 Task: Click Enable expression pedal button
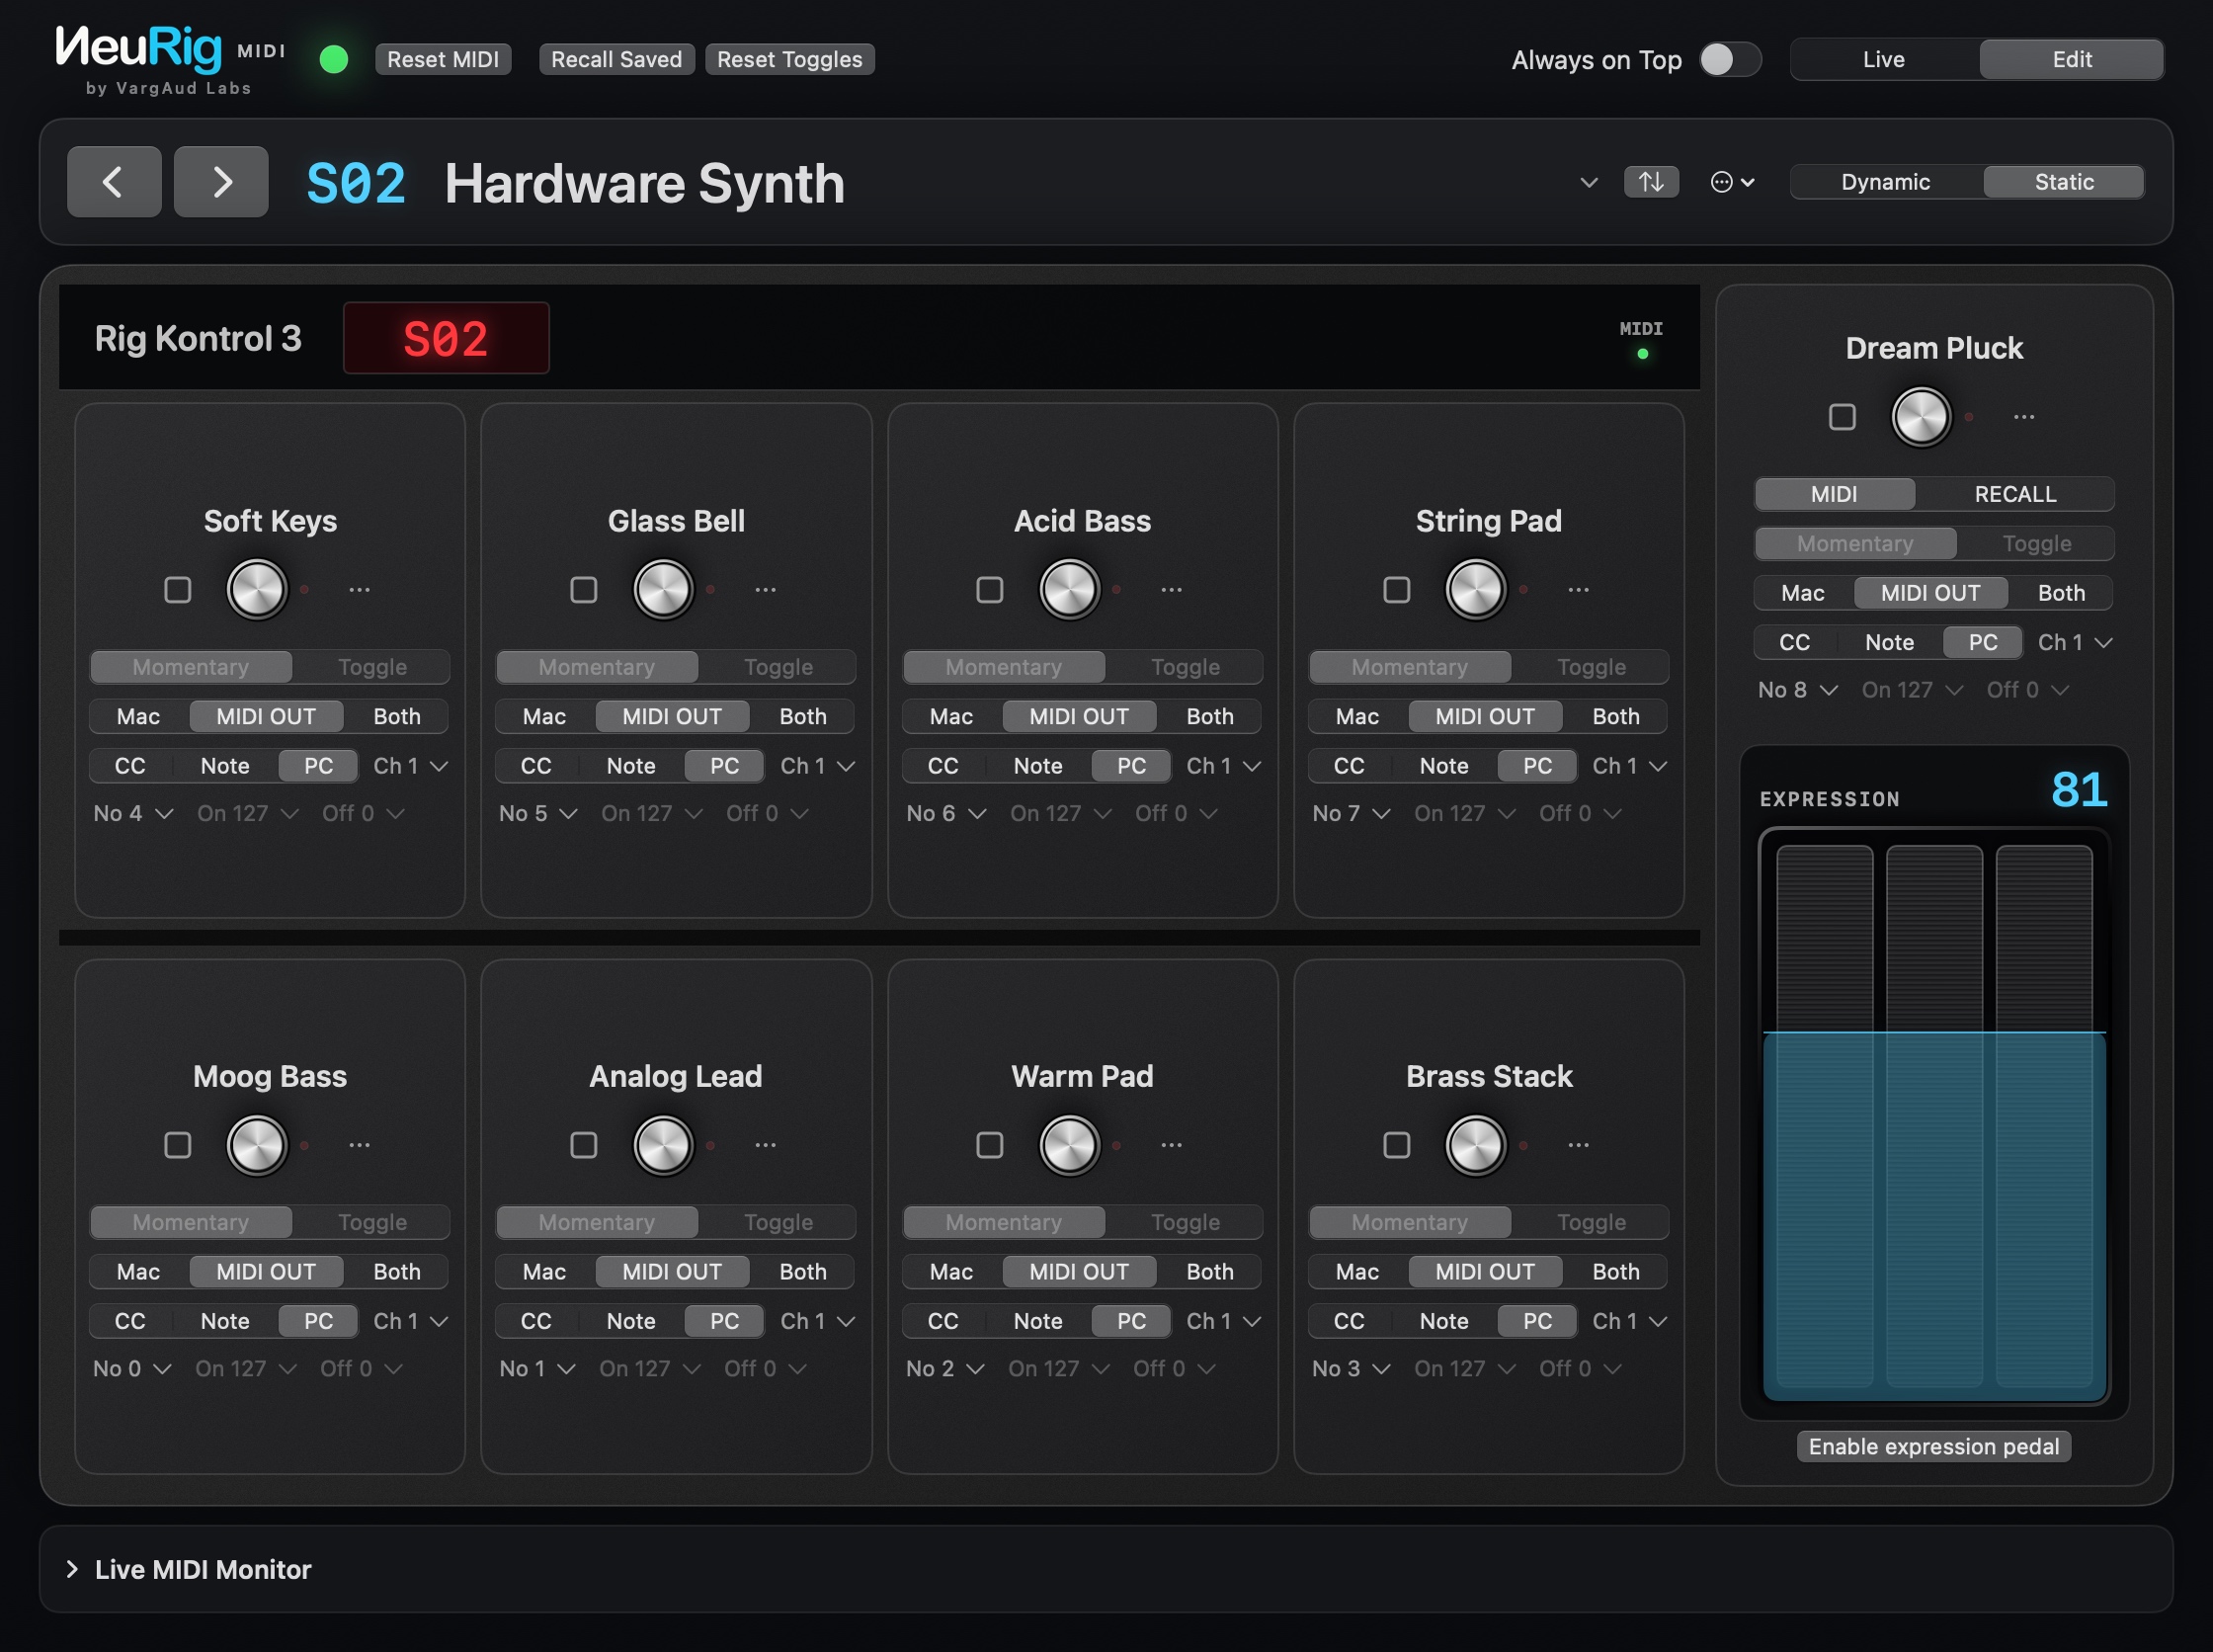point(1933,1446)
